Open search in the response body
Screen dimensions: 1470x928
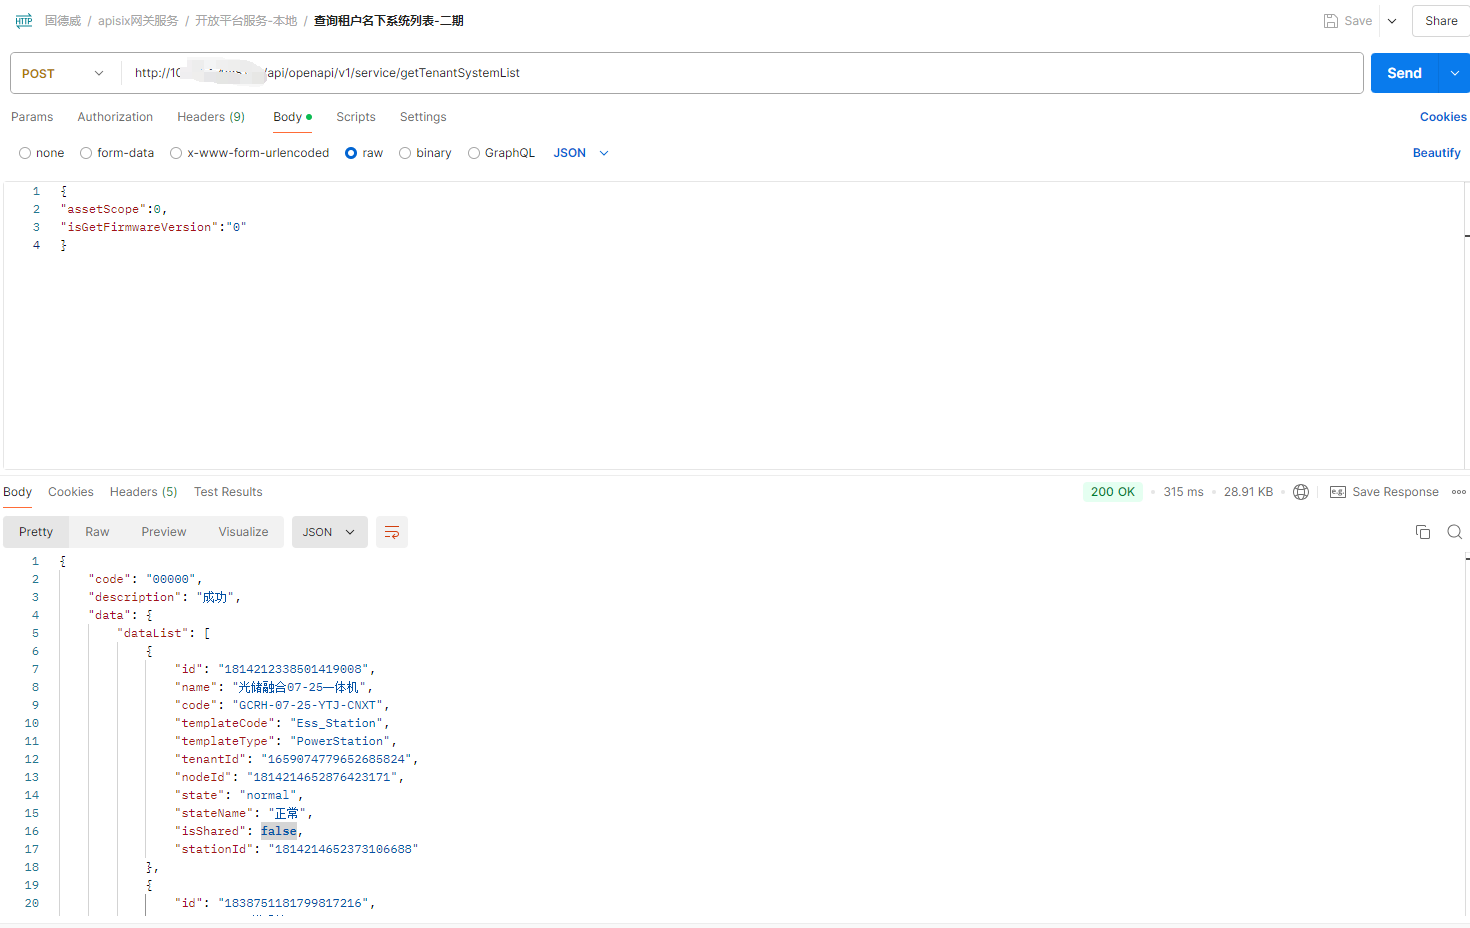point(1455,532)
